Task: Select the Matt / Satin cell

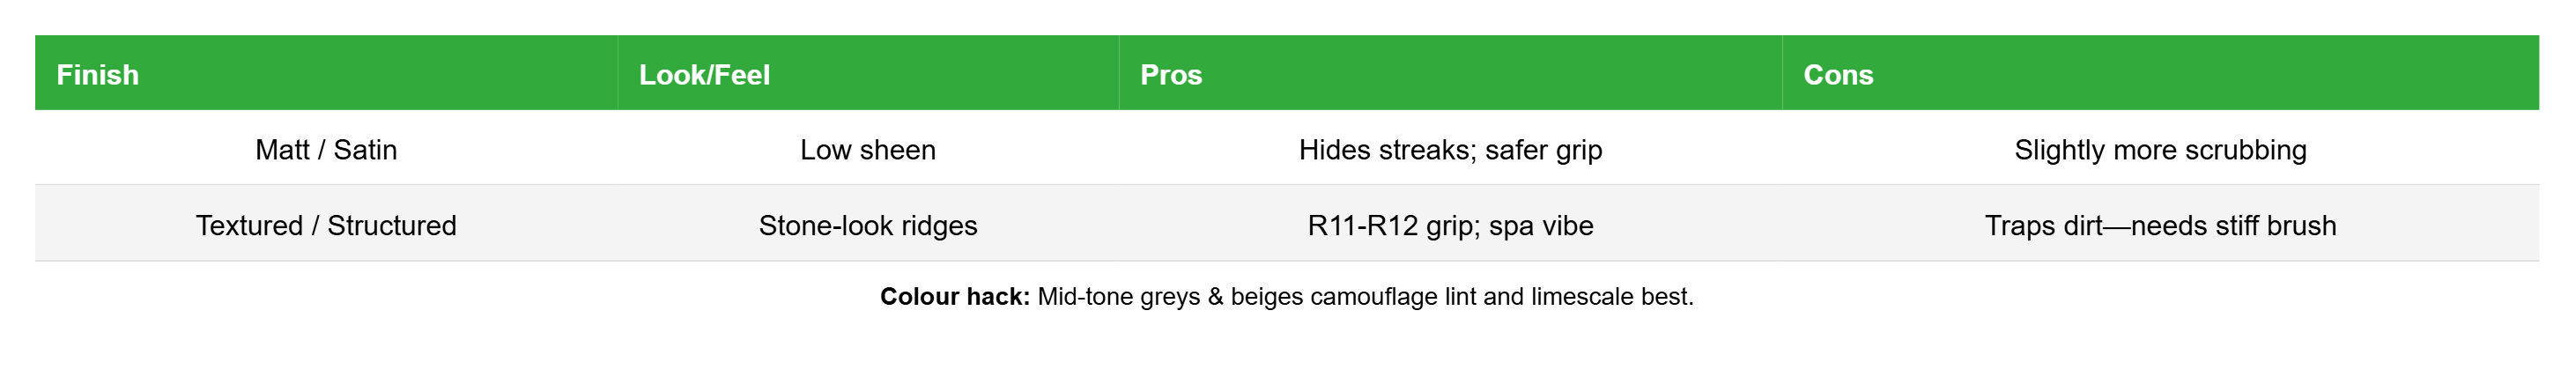Action: [x=326, y=148]
